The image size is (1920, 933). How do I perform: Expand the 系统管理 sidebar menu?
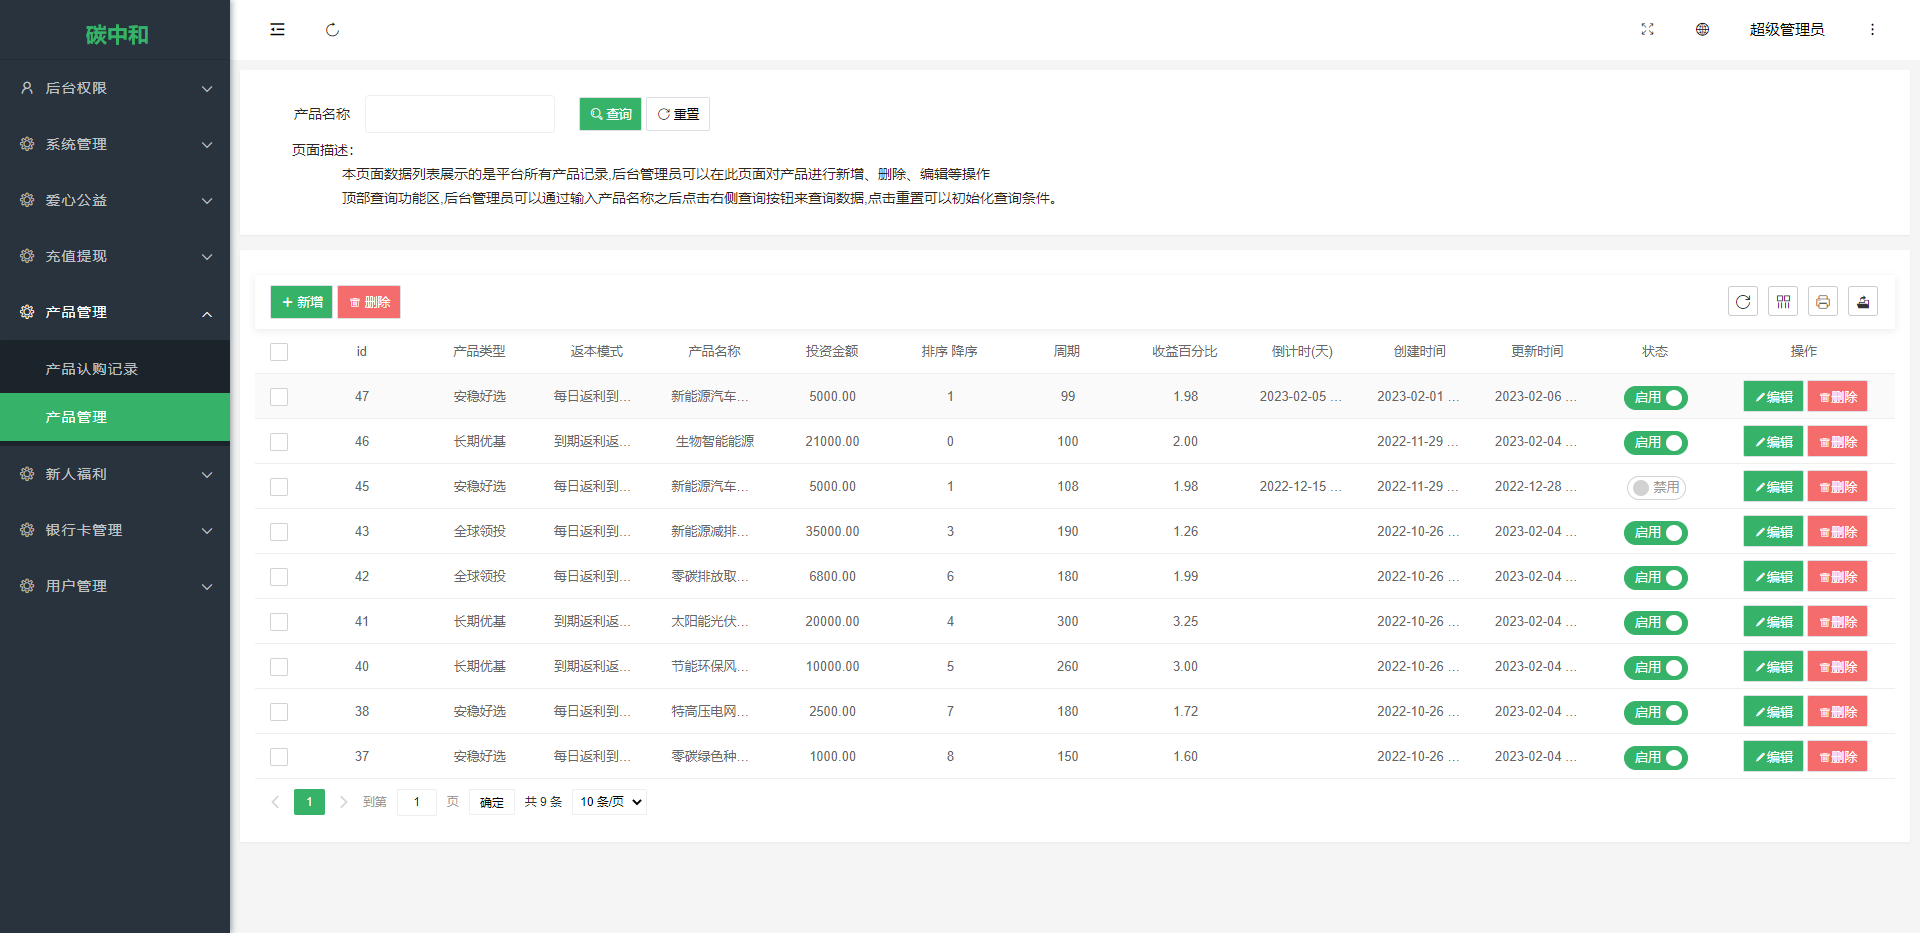[115, 144]
